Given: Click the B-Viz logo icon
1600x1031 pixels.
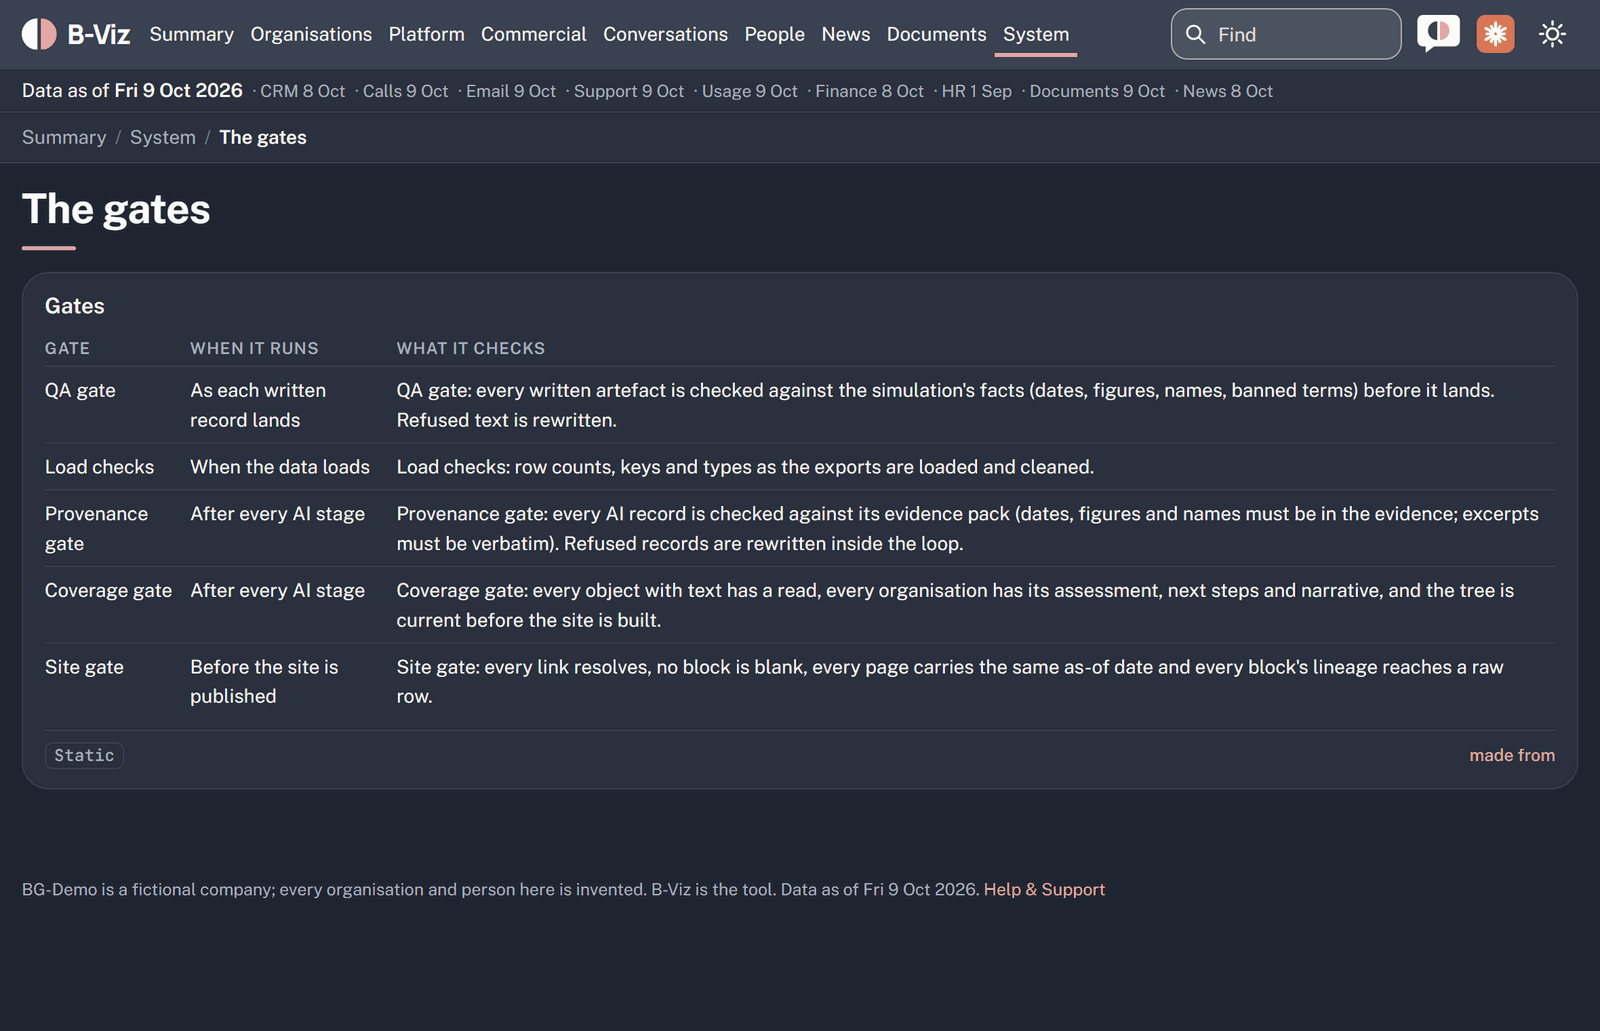Looking at the screenshot, I should 39,34.
